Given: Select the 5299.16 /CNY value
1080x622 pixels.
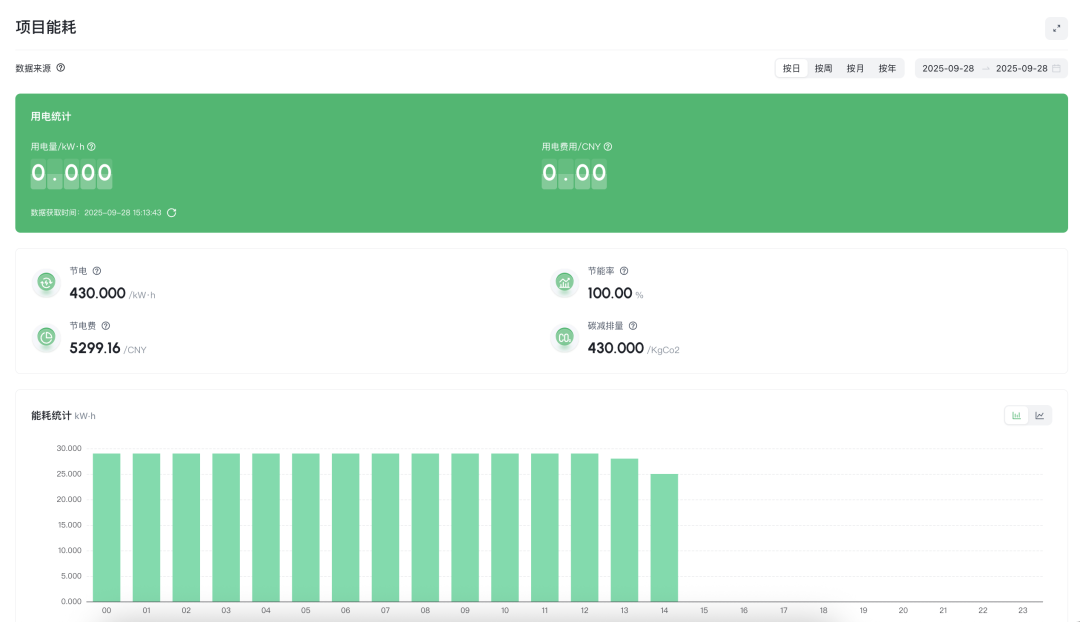Looking at the screenshot, I should click(x=108, y=349).
